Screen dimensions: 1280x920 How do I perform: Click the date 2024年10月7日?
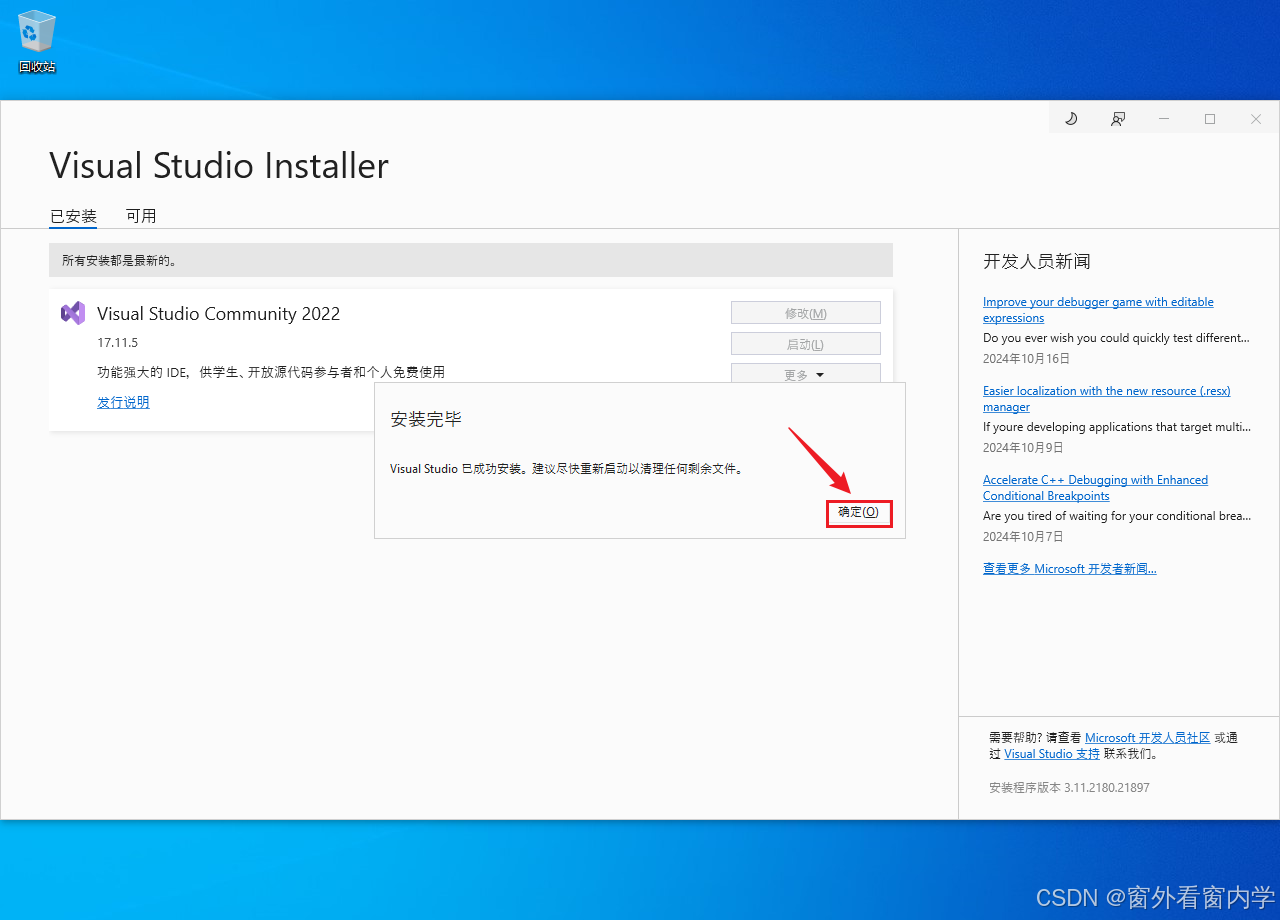pos(1023,536)
